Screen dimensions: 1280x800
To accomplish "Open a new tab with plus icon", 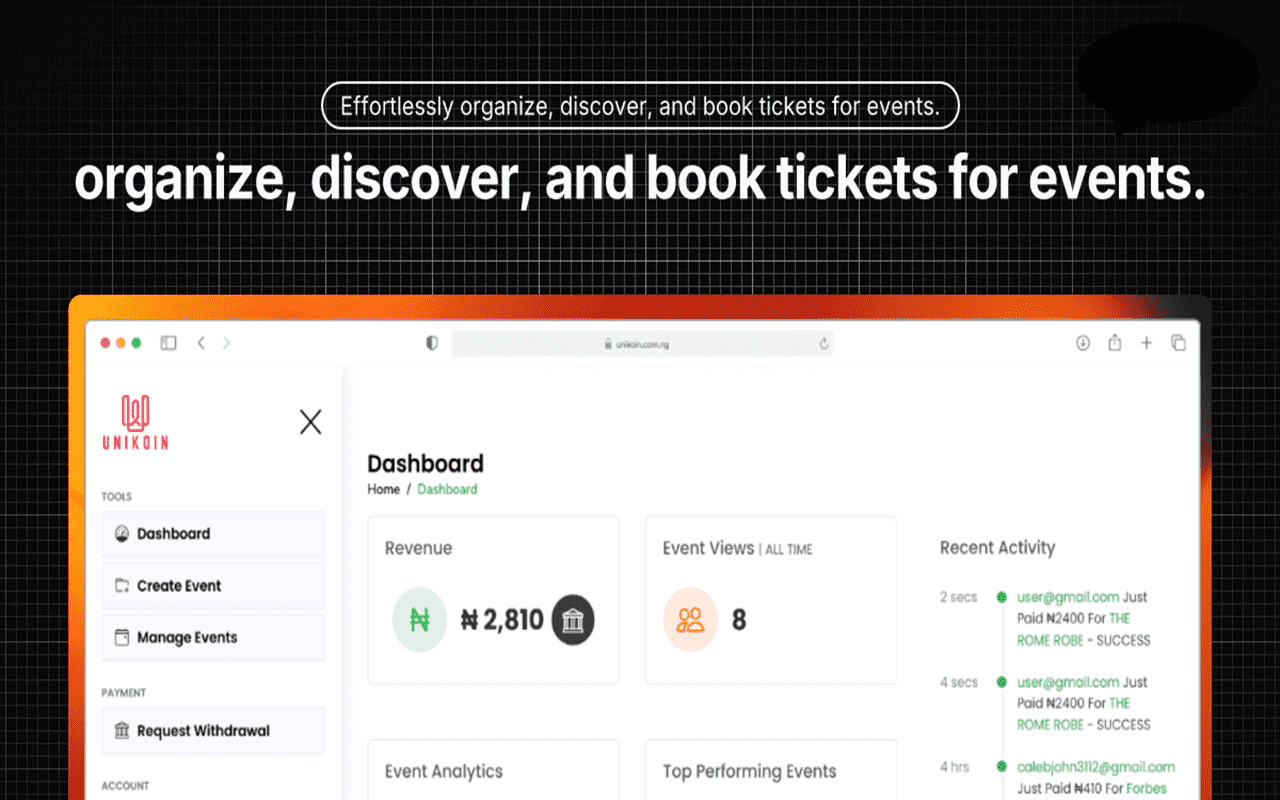I will (1146, 343).
